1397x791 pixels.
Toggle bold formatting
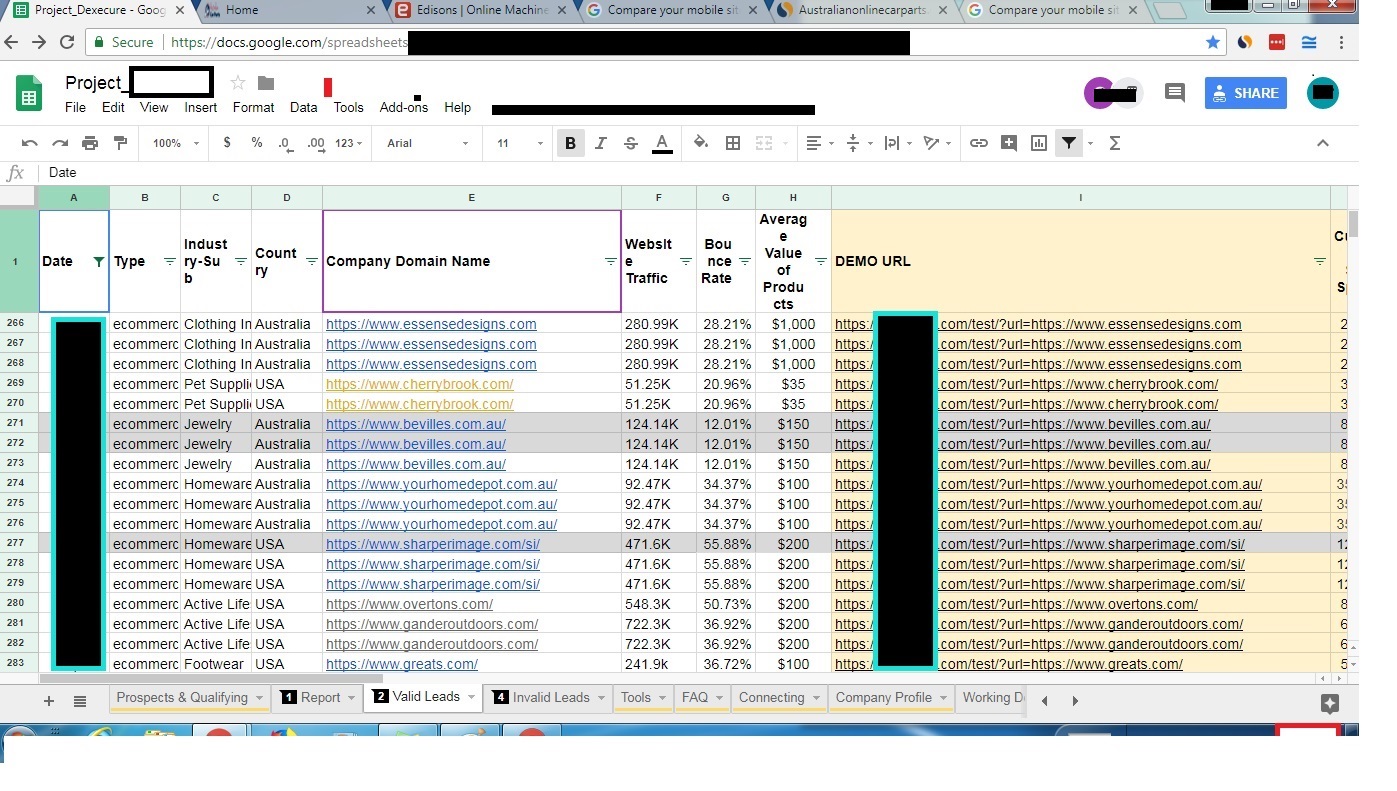570,143
